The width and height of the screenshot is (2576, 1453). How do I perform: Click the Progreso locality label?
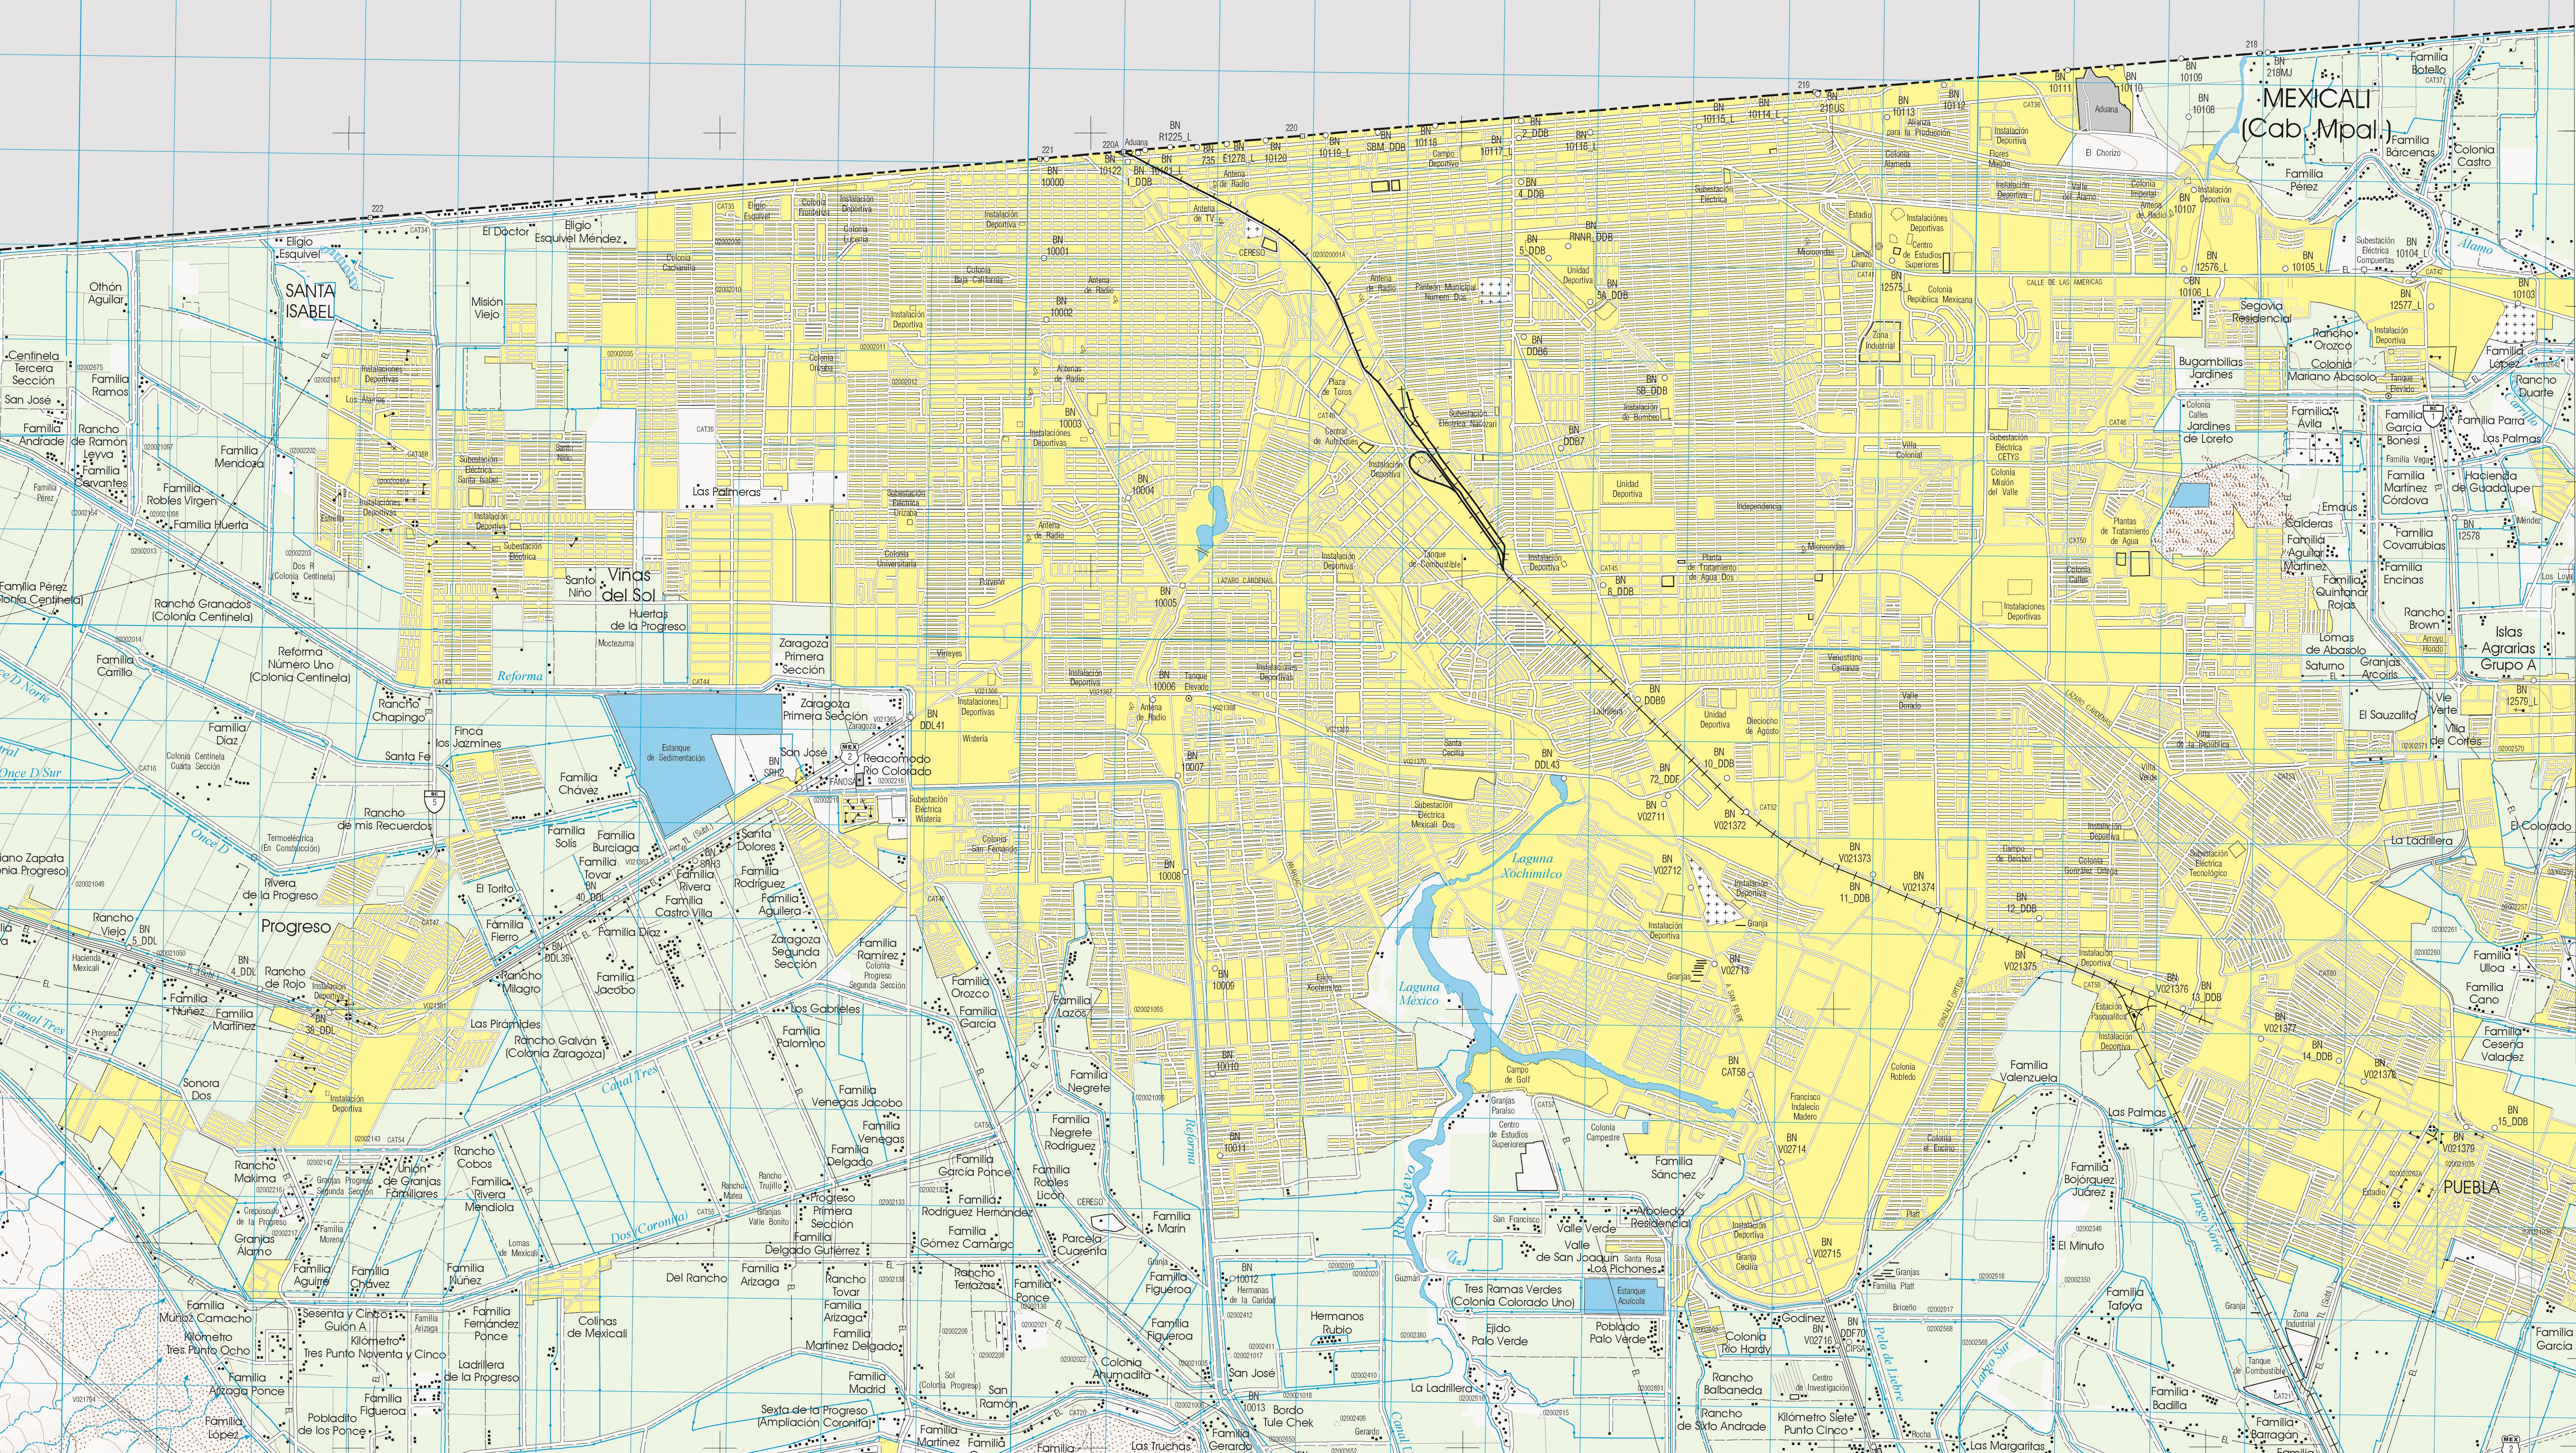[296, 927]
